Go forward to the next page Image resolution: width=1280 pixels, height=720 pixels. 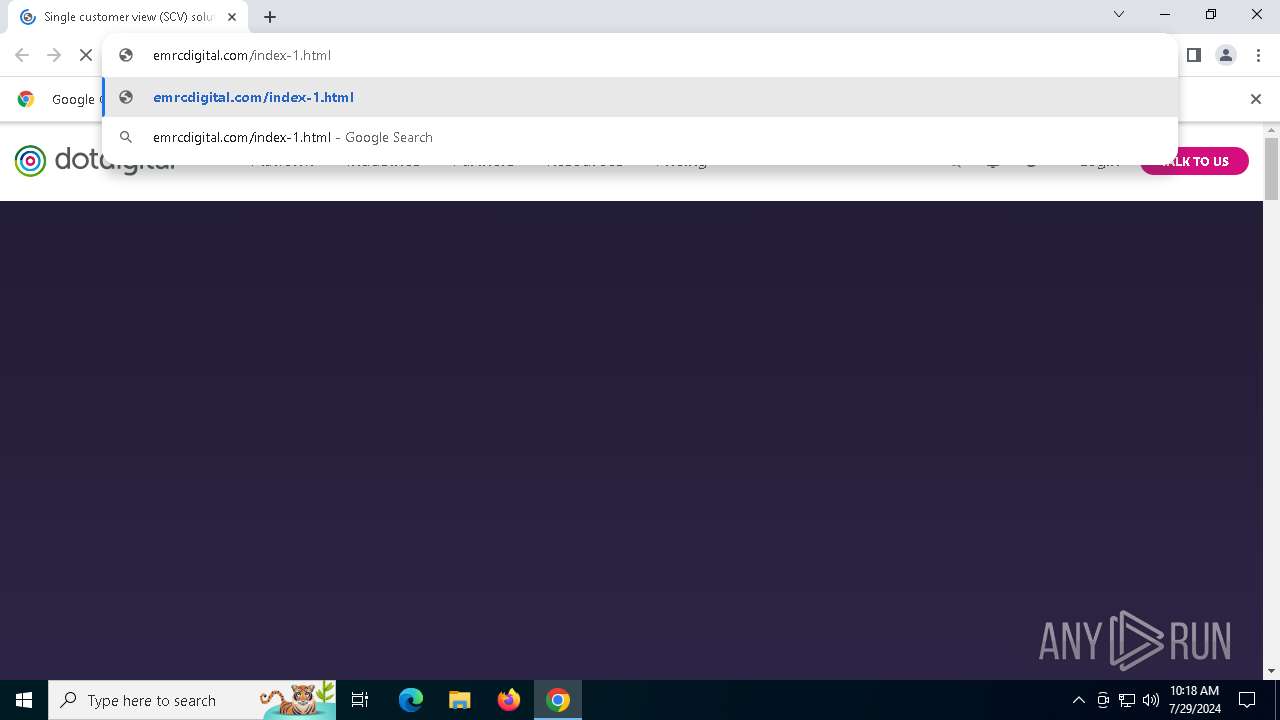pyautogui.click(x=54, y=55)
